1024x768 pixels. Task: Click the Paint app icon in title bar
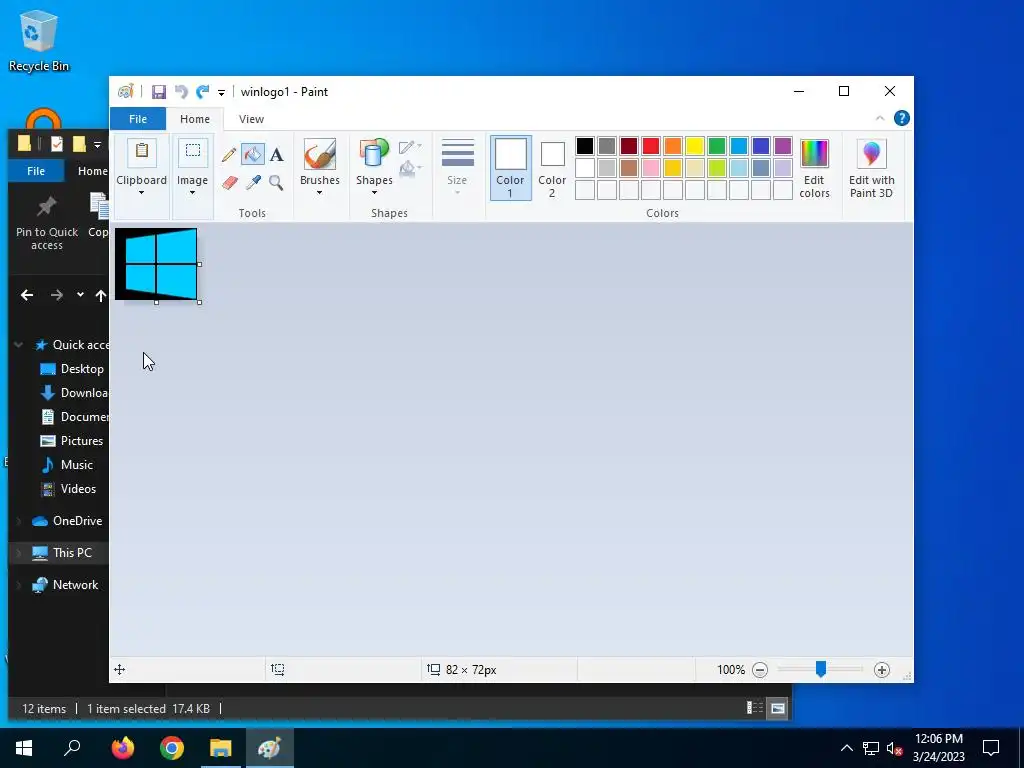click(x=125, y=92)
